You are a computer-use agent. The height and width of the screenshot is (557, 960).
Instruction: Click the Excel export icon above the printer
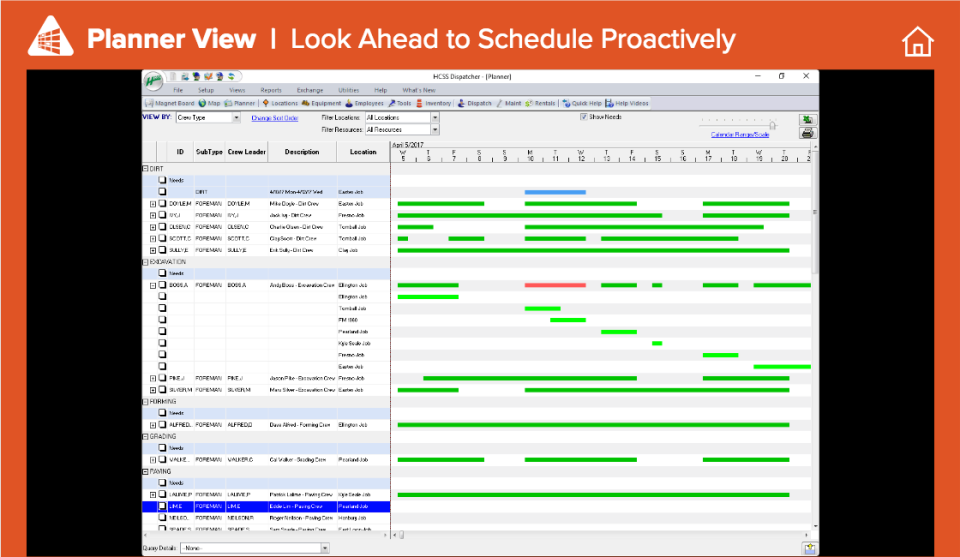tap(808, 119)
